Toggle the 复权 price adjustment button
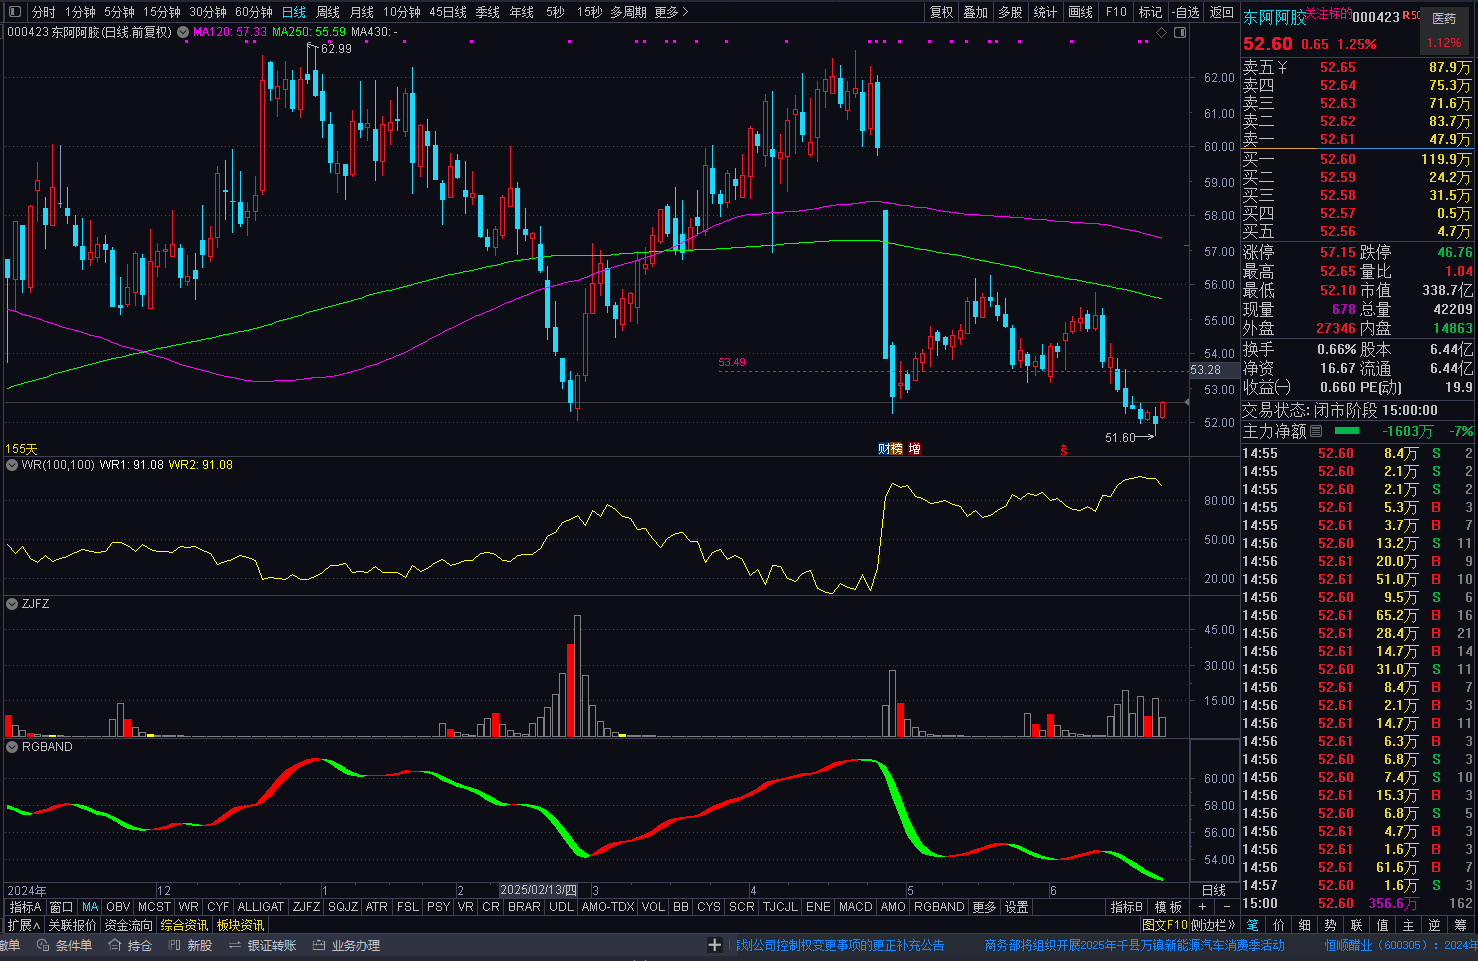 pyautogui.click(x=942, y=12)
